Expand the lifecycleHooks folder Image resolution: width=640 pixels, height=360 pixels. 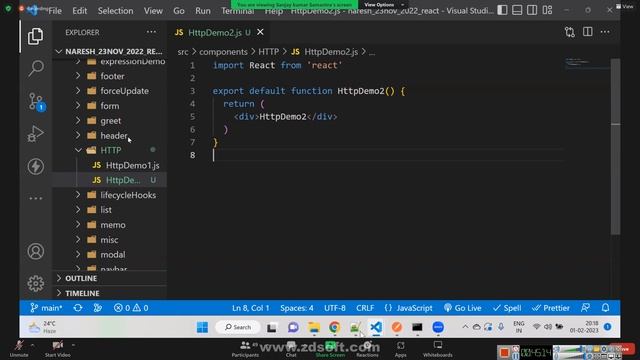[x=109, y=195]
